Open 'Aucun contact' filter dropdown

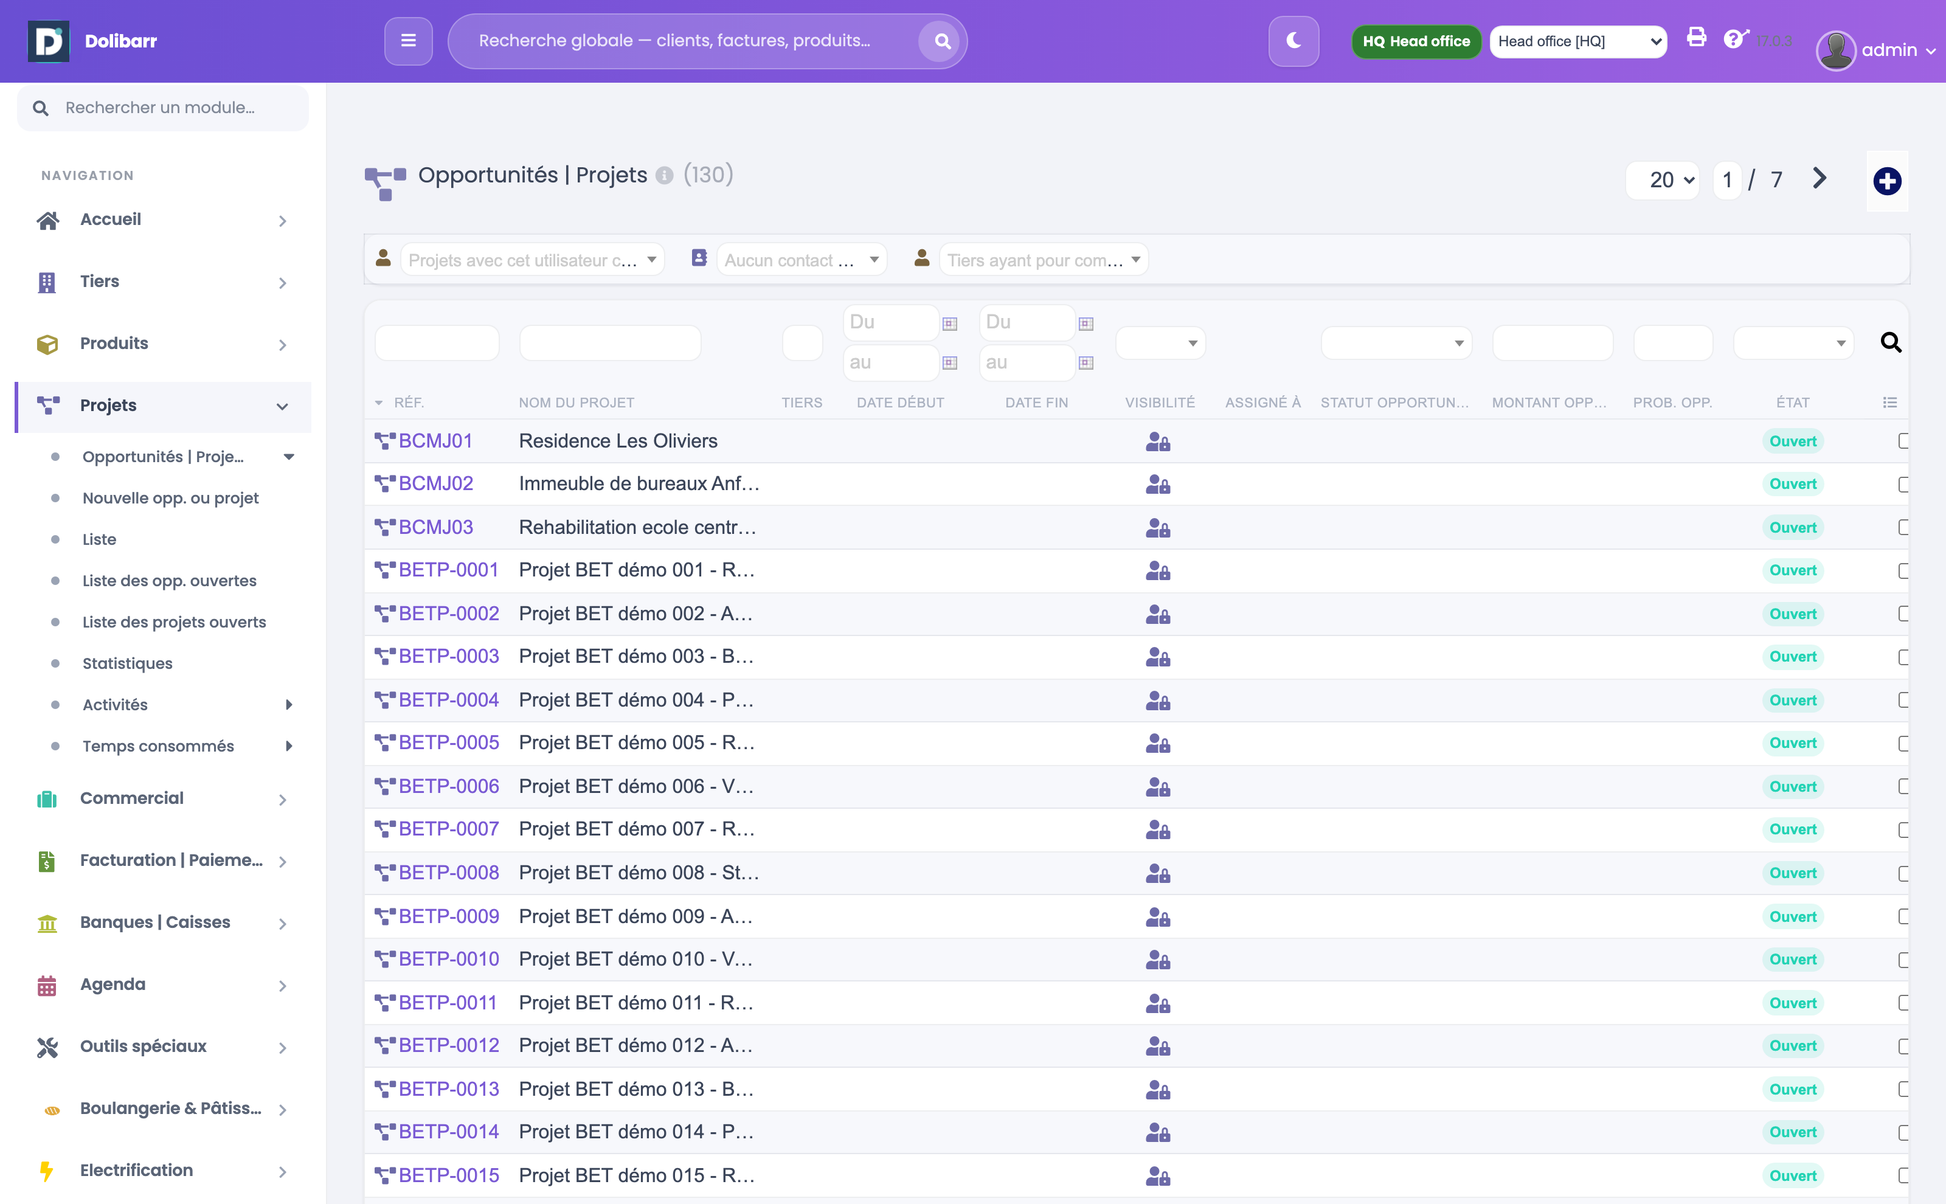point(802,260)
